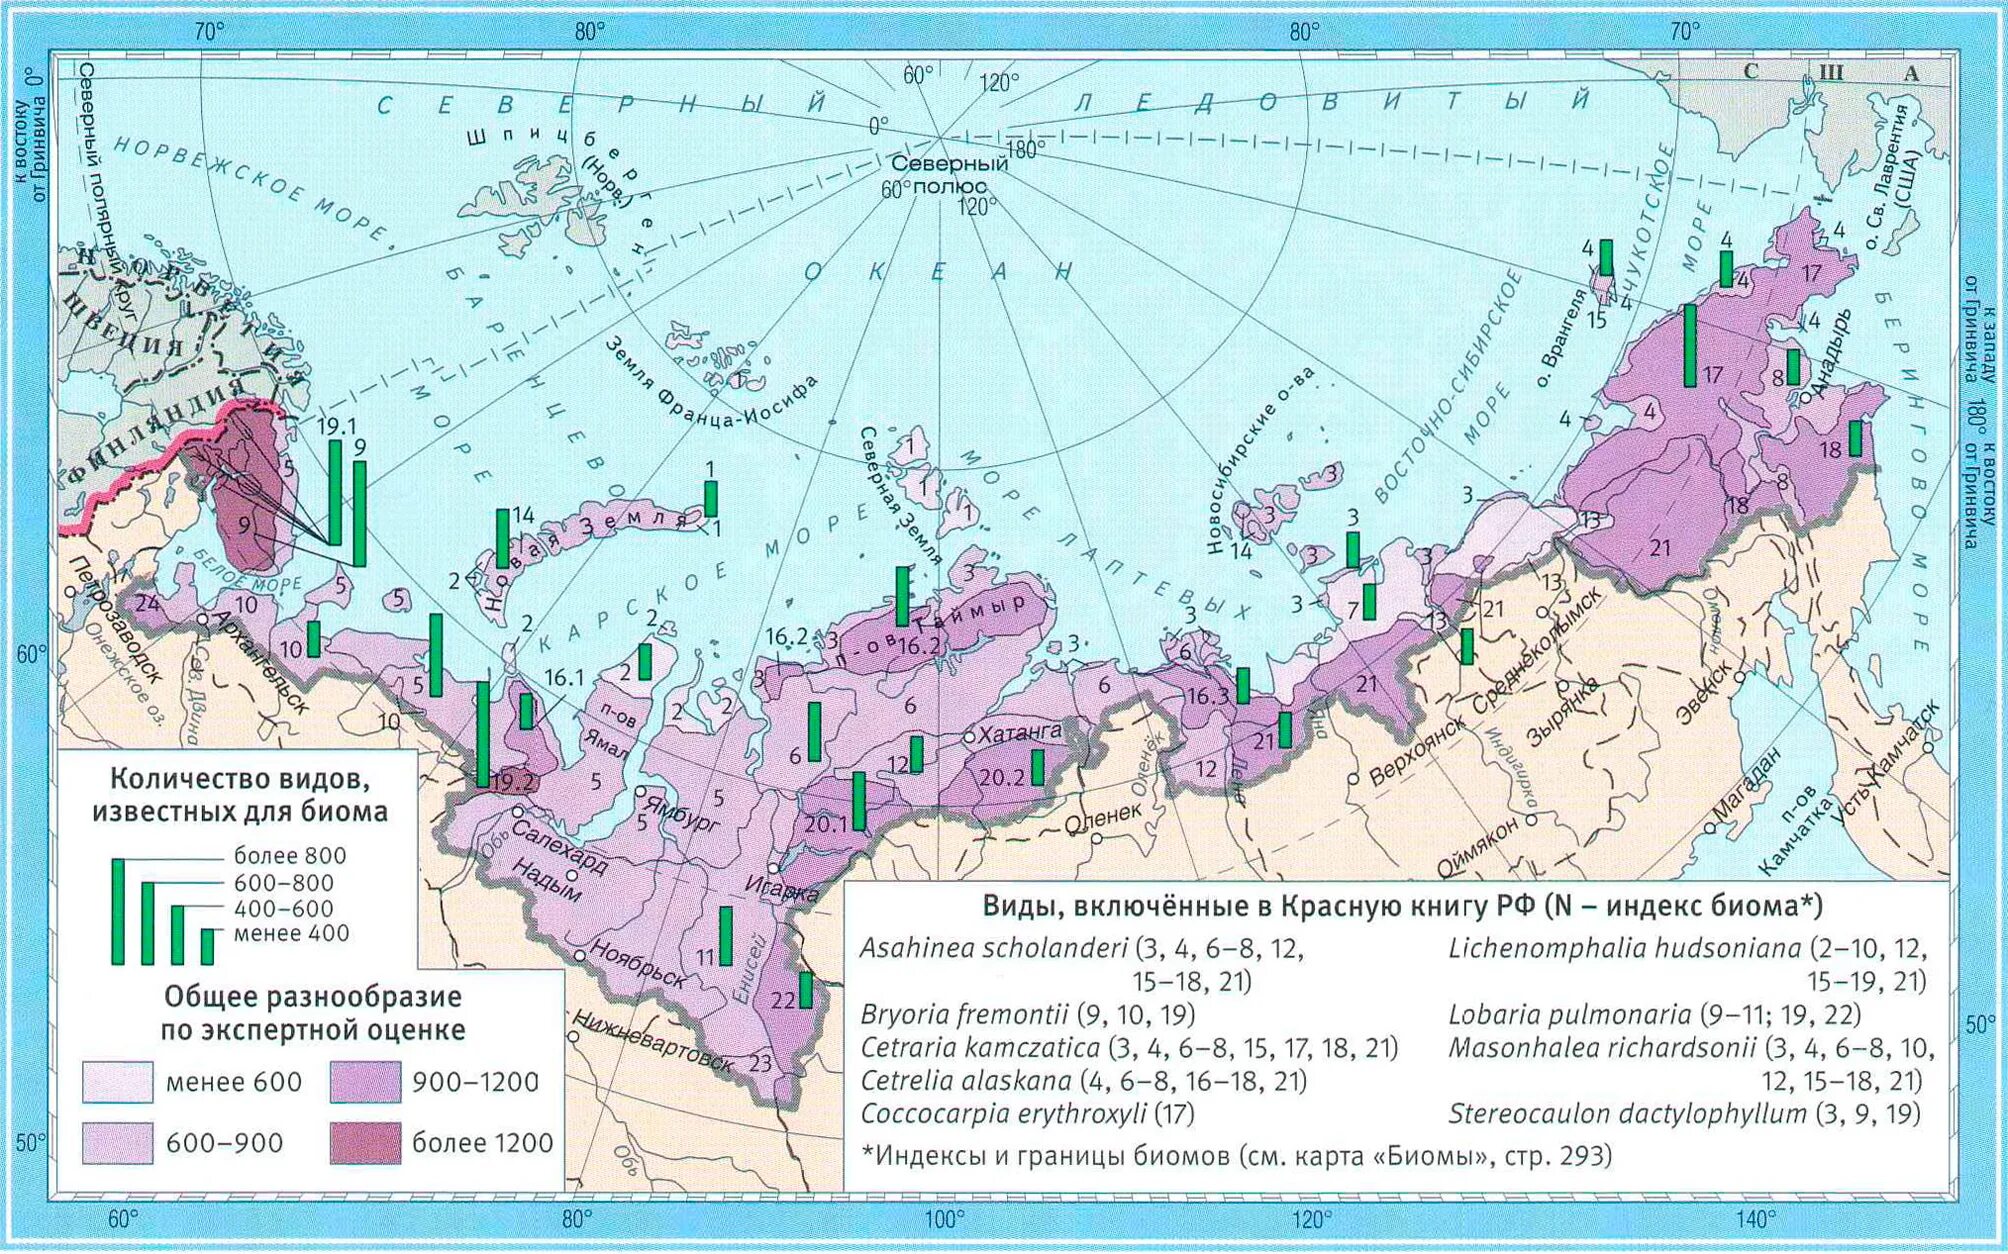Click the 'Петрозаводск' city label
Screen dimensions: 2008x1254
pos(114,622)
